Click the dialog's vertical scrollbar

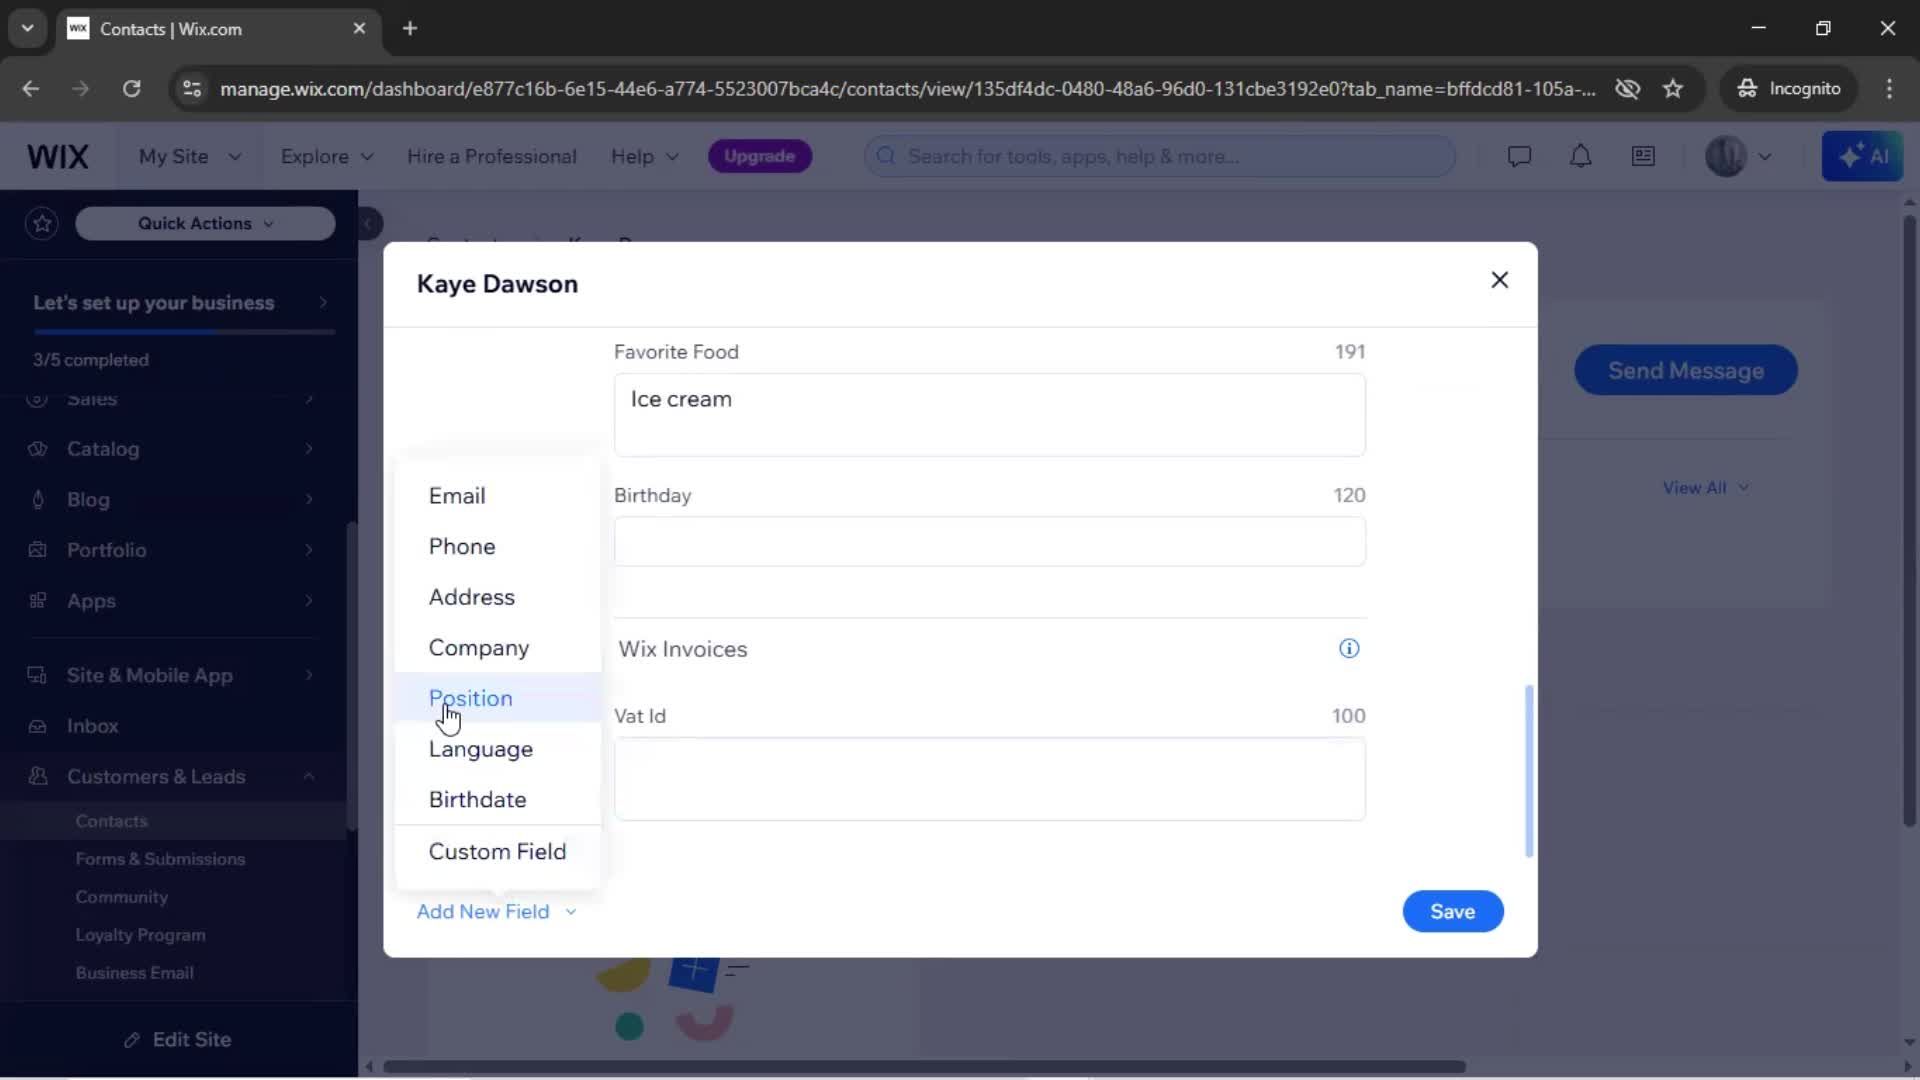(1528, 771)
